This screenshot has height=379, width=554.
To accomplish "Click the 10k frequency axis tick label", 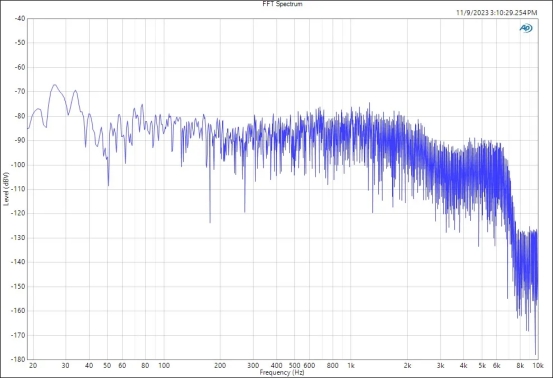I will [x=538, y=366].
